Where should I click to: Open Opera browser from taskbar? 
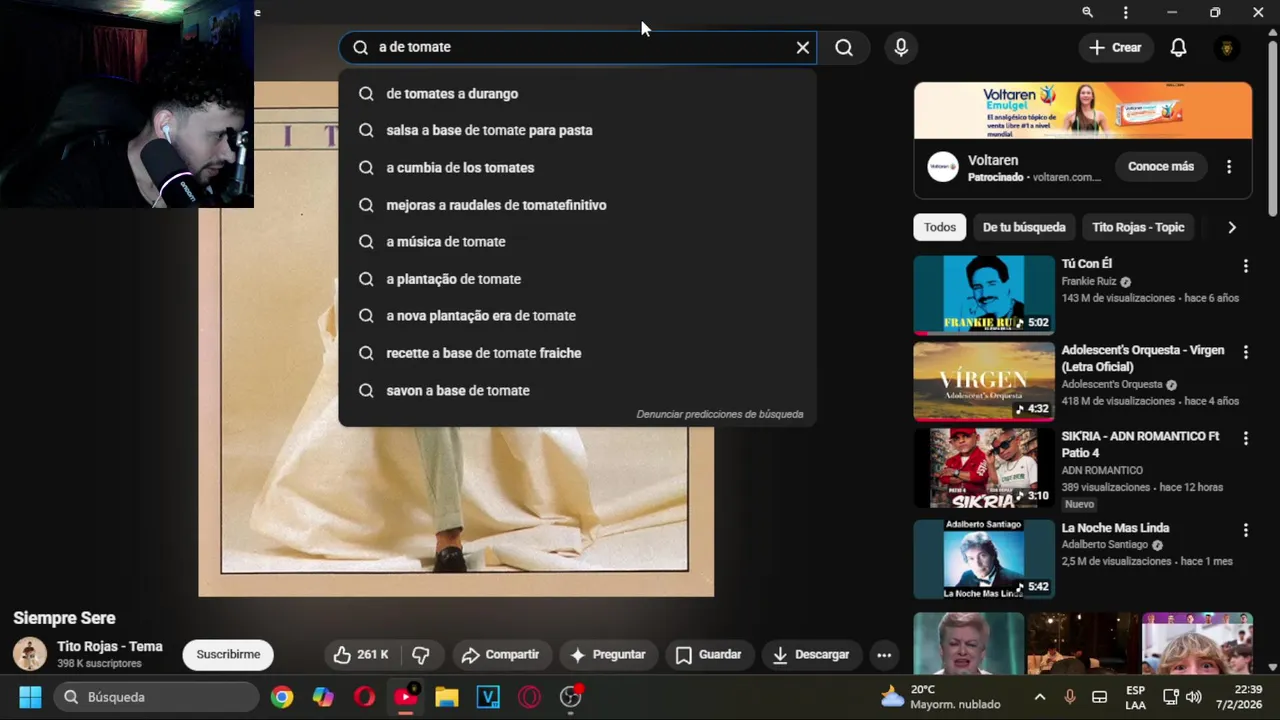pyautogui.click(x=364, y=697)
